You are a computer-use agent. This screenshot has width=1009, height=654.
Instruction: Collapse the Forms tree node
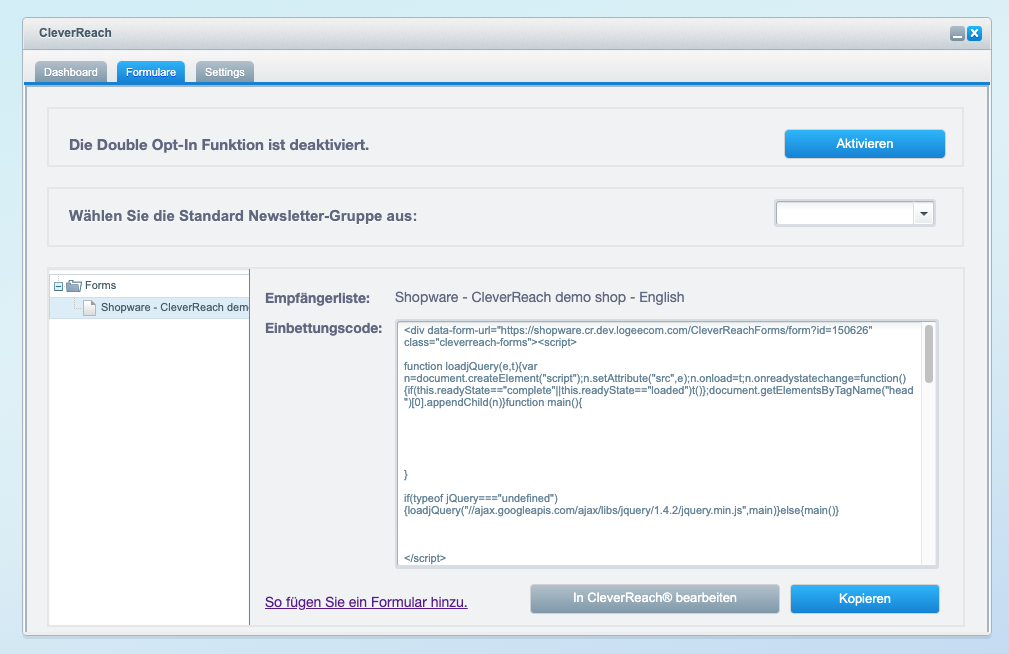pos(59,286)
